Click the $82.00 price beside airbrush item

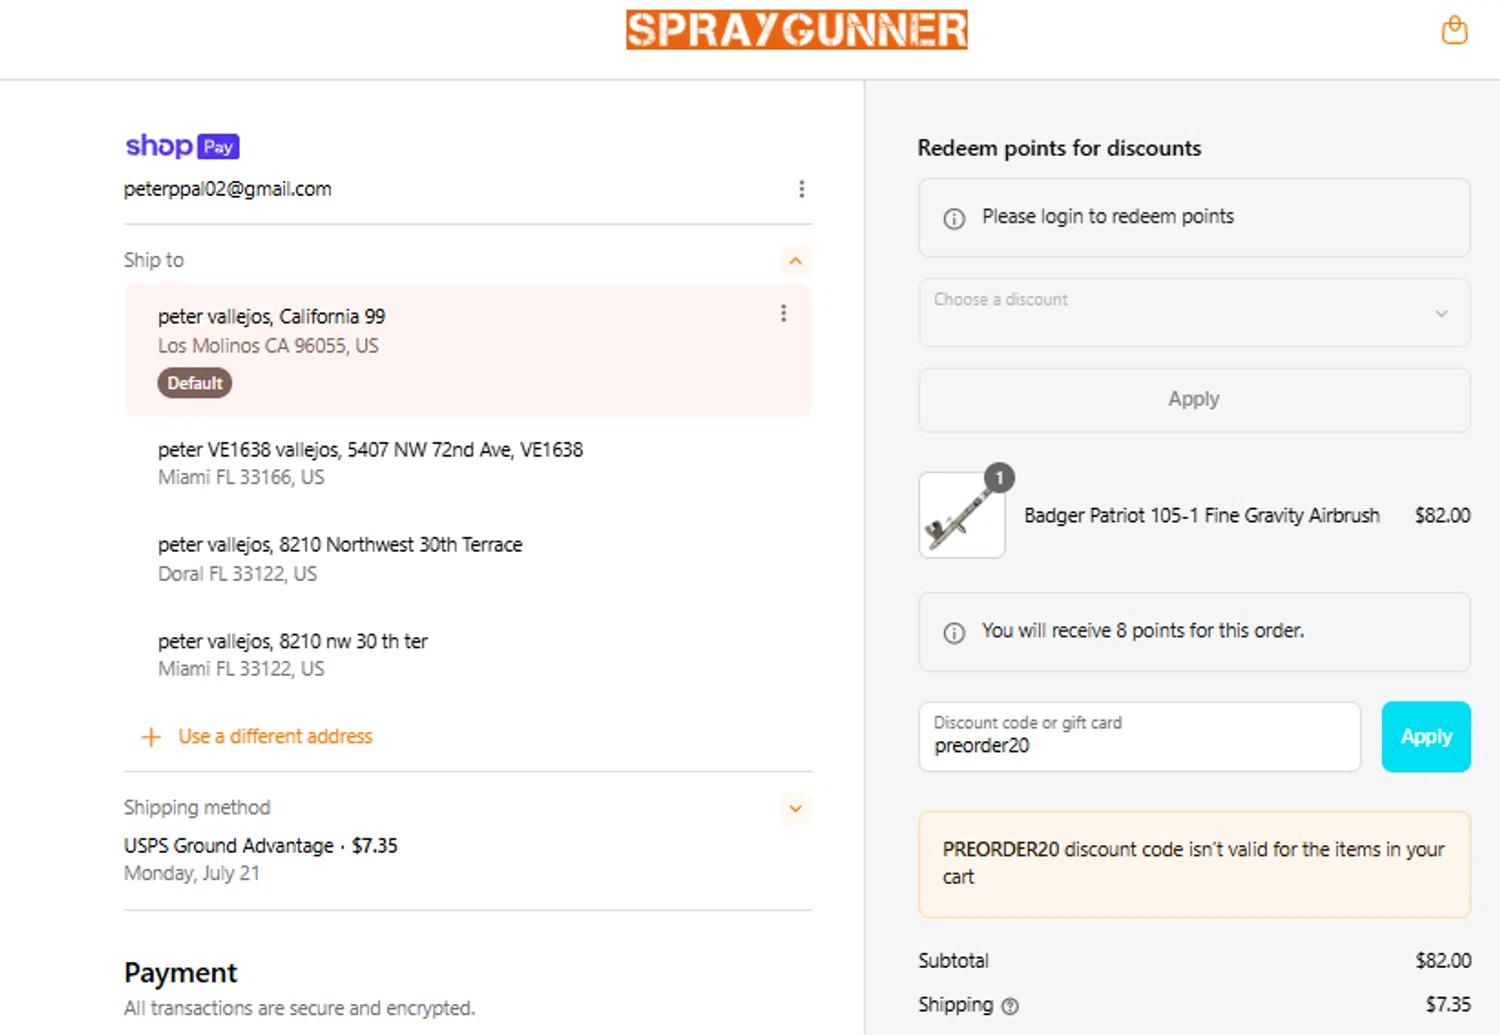coord(1443,515)
